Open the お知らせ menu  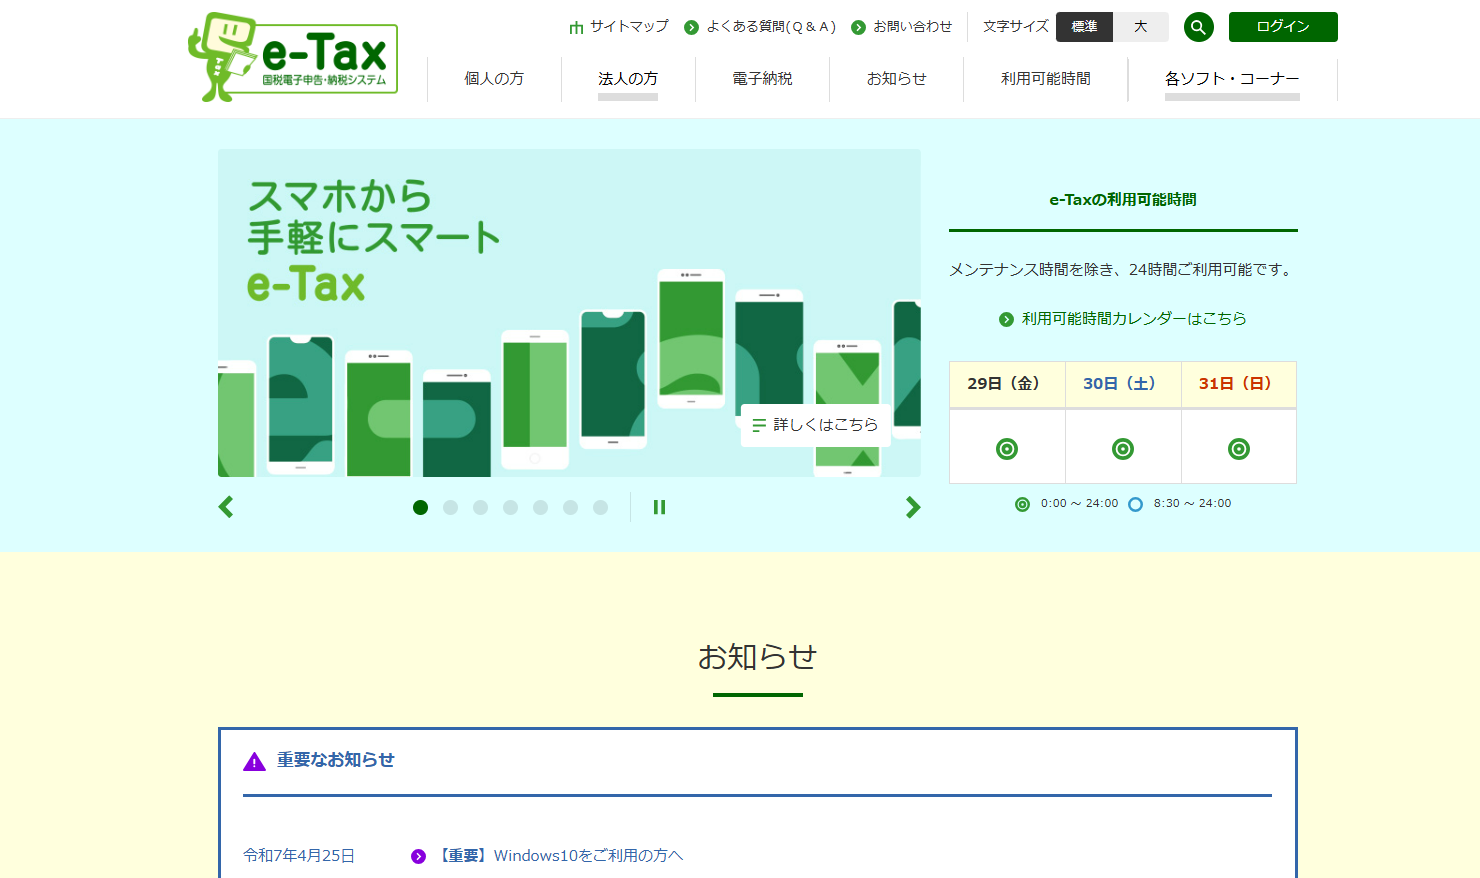click(x=896, y=79)
